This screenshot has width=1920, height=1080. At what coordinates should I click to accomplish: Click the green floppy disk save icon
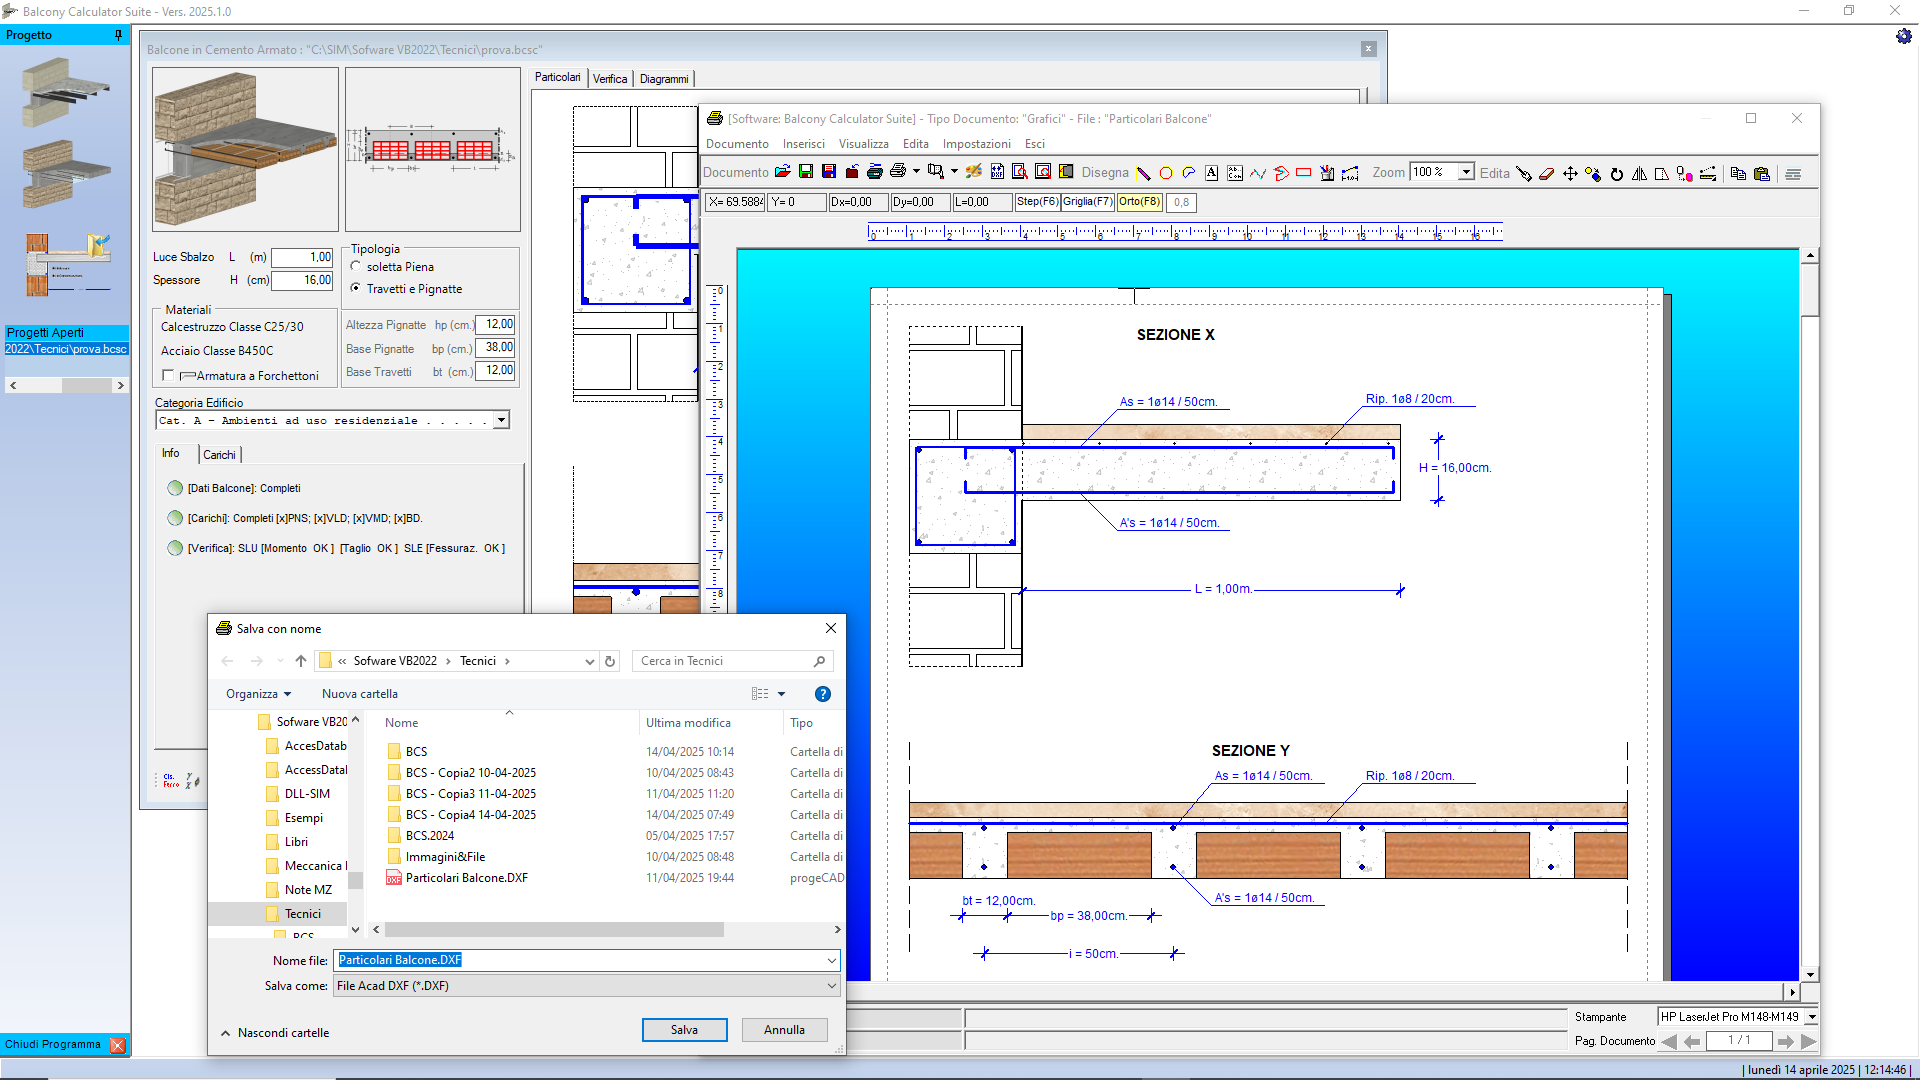click(806, 172)
